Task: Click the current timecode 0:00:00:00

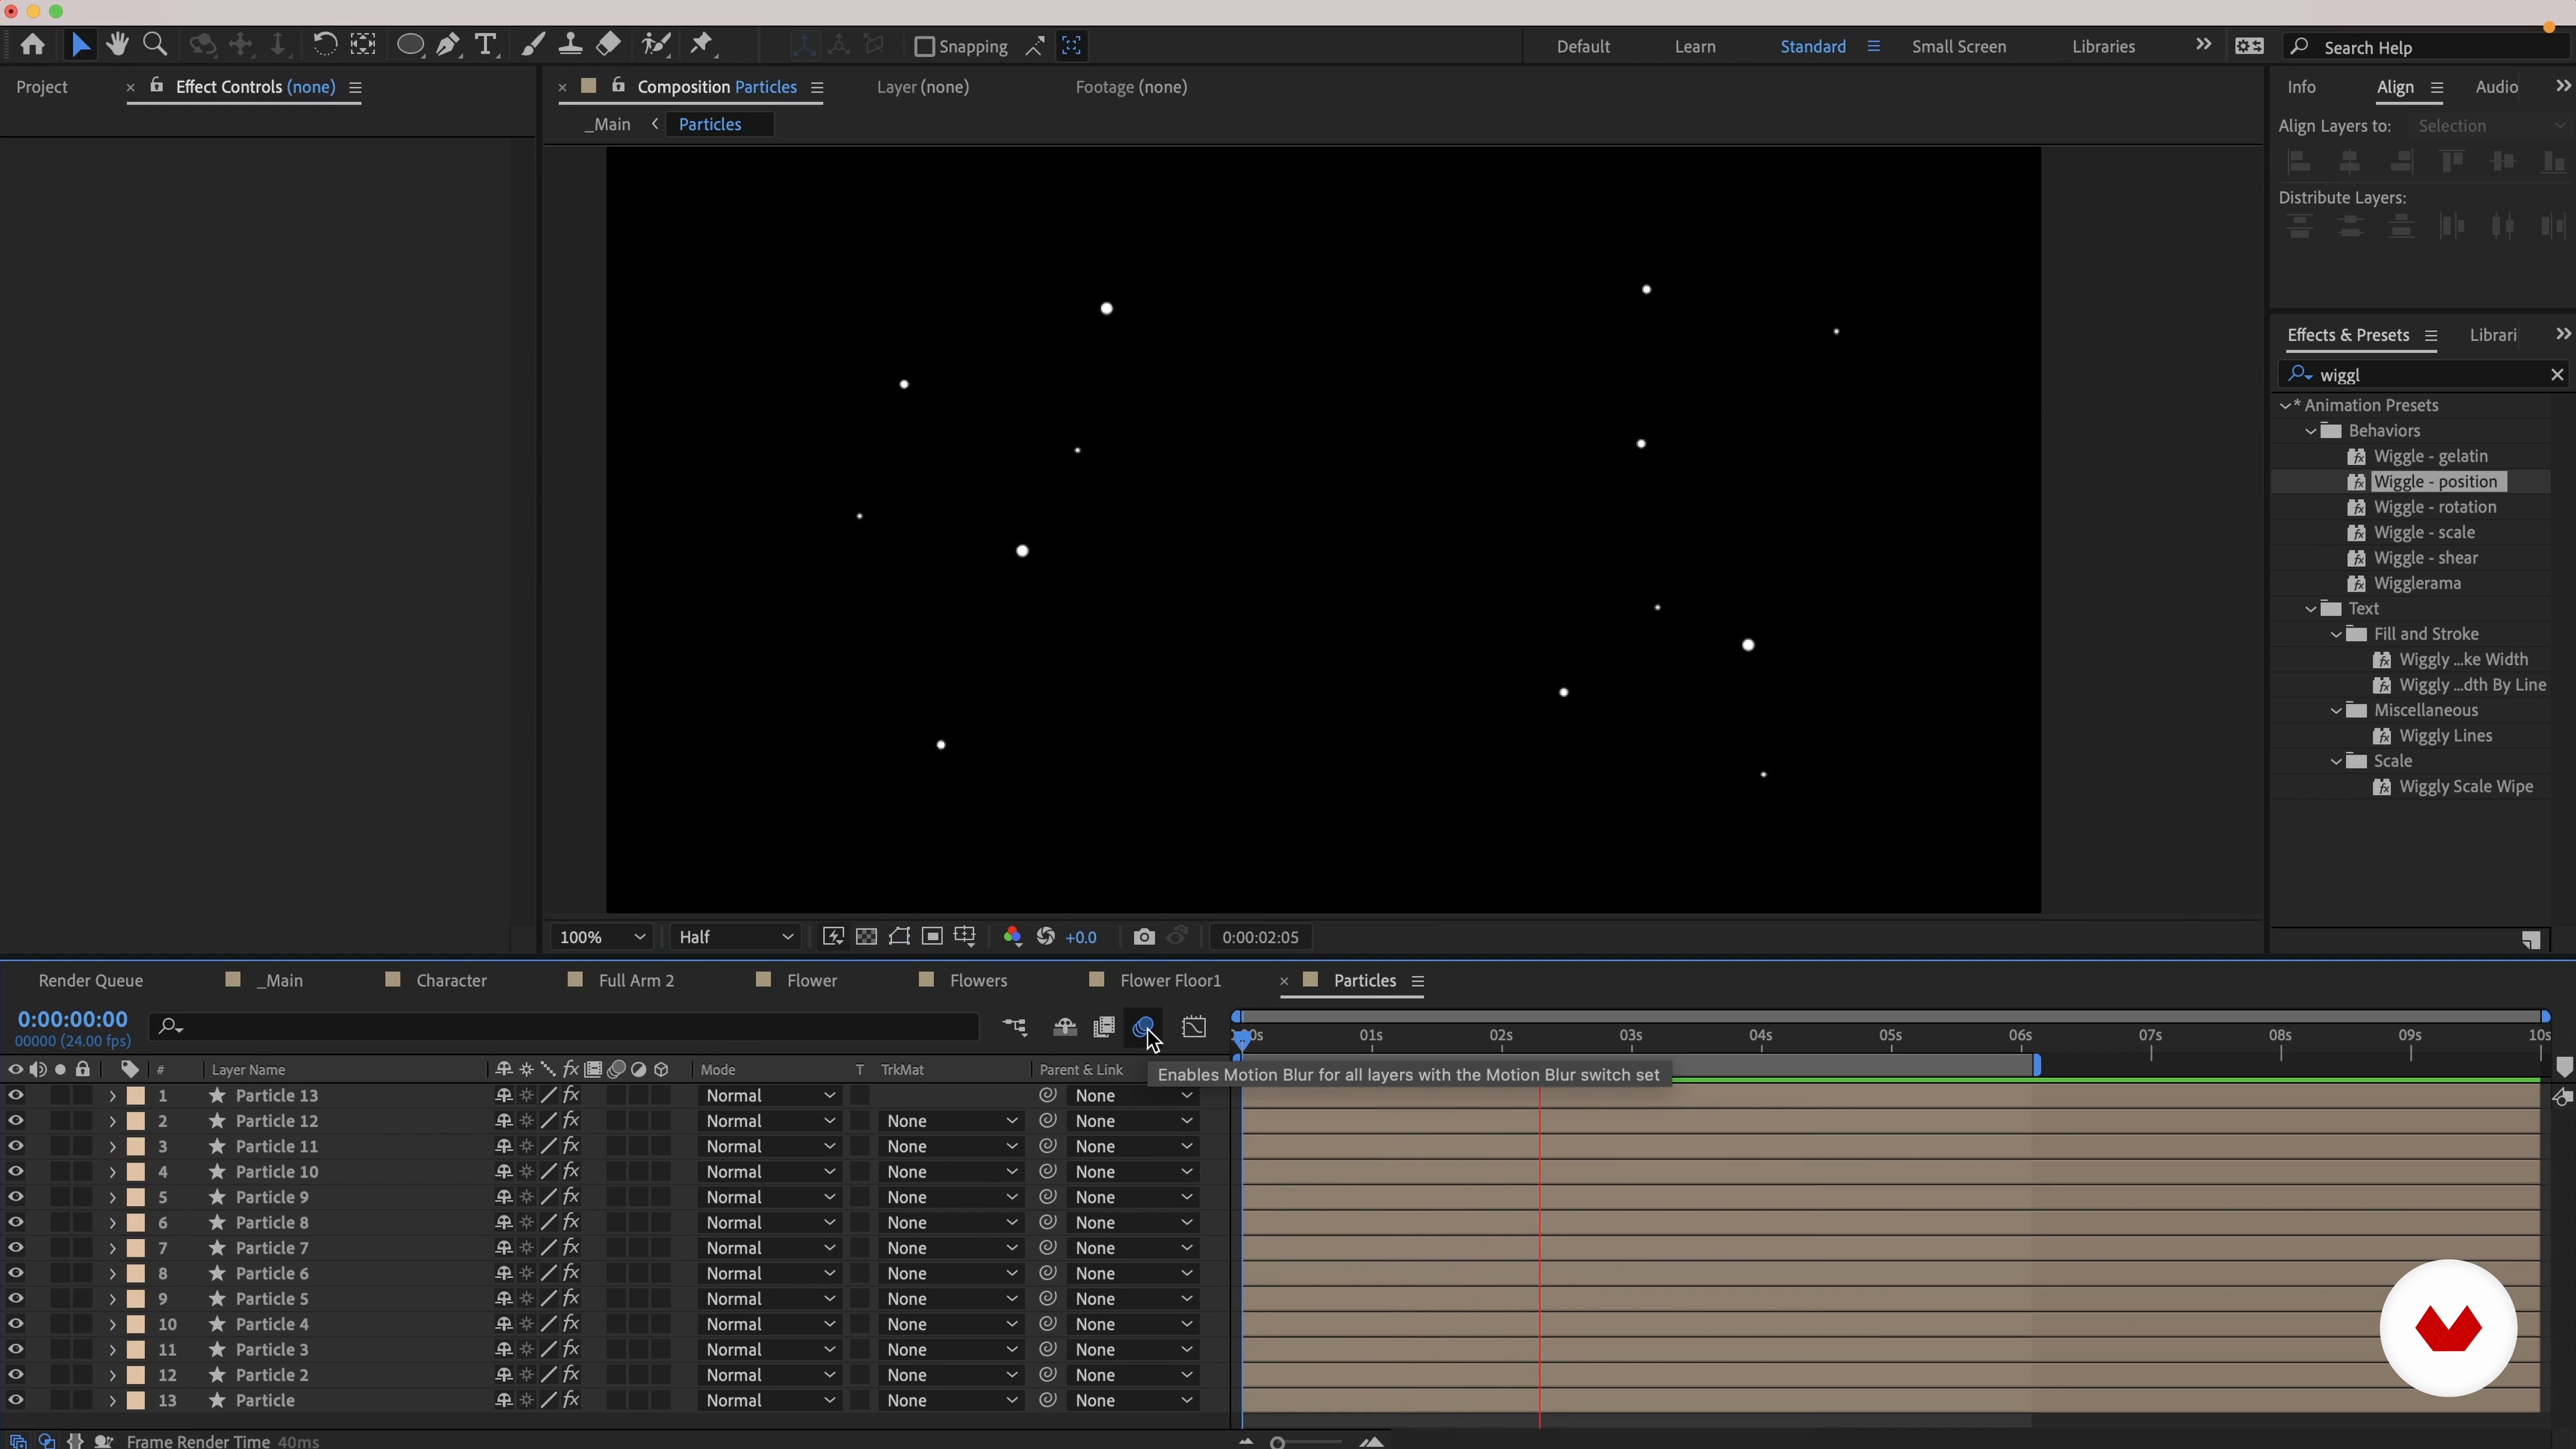Action: tap(73, 1019)
